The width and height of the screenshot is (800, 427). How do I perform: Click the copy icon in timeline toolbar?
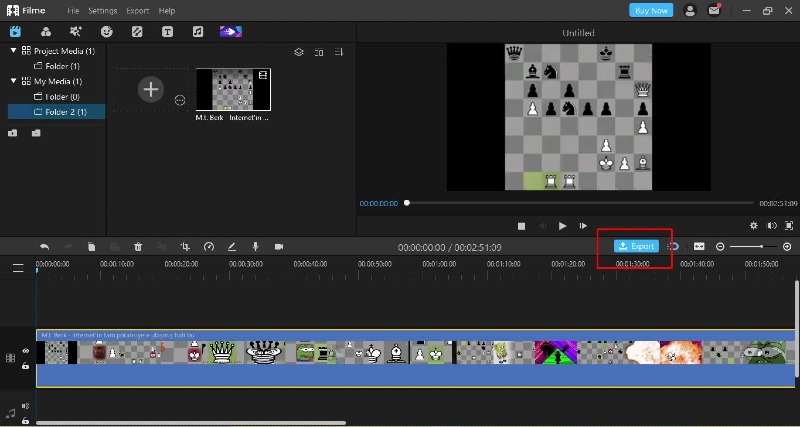pos(91,247)
